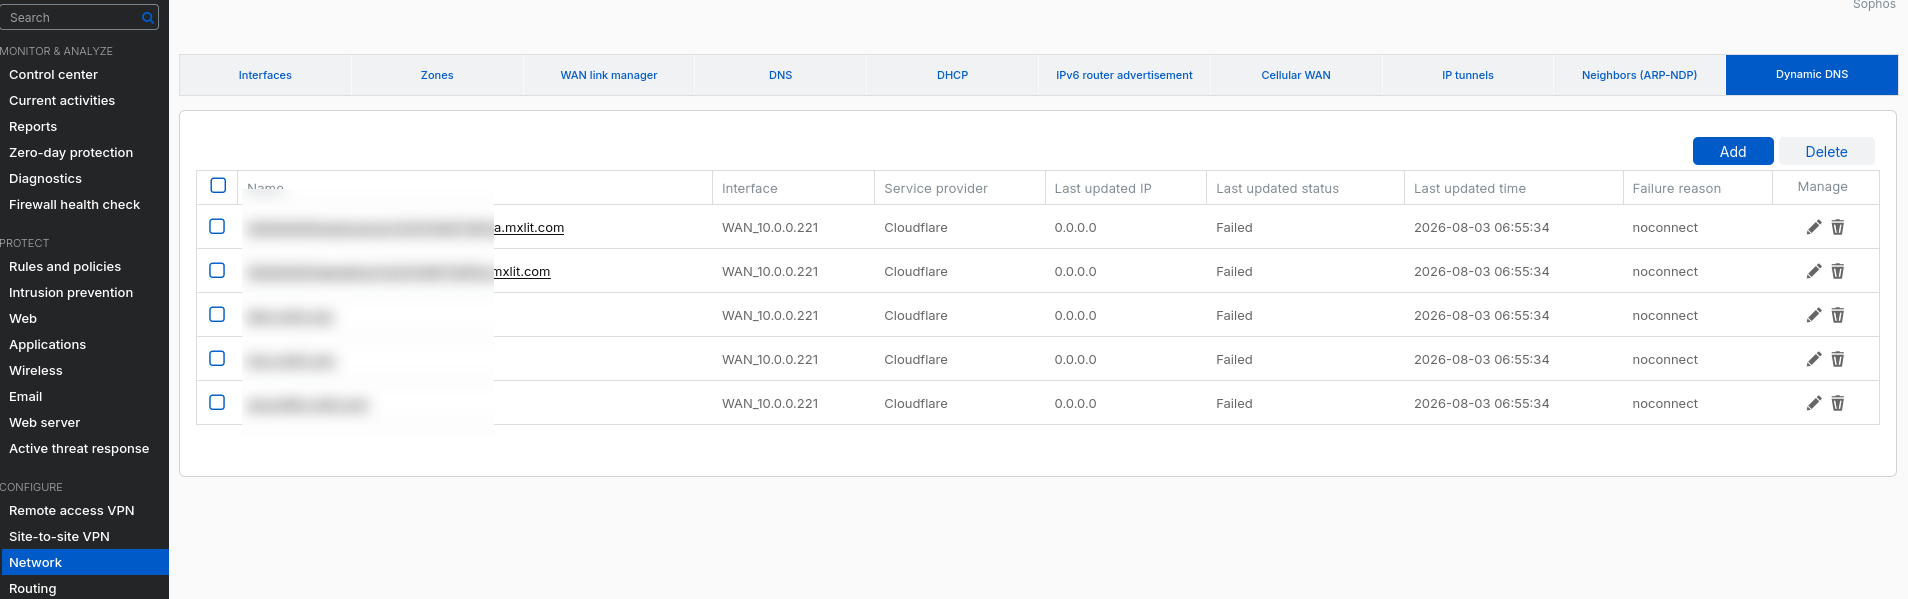Click noconnect in the a.mxlit.com row
The height and width of the screenshot is (599, 1908).
[x=1665, y=228]
